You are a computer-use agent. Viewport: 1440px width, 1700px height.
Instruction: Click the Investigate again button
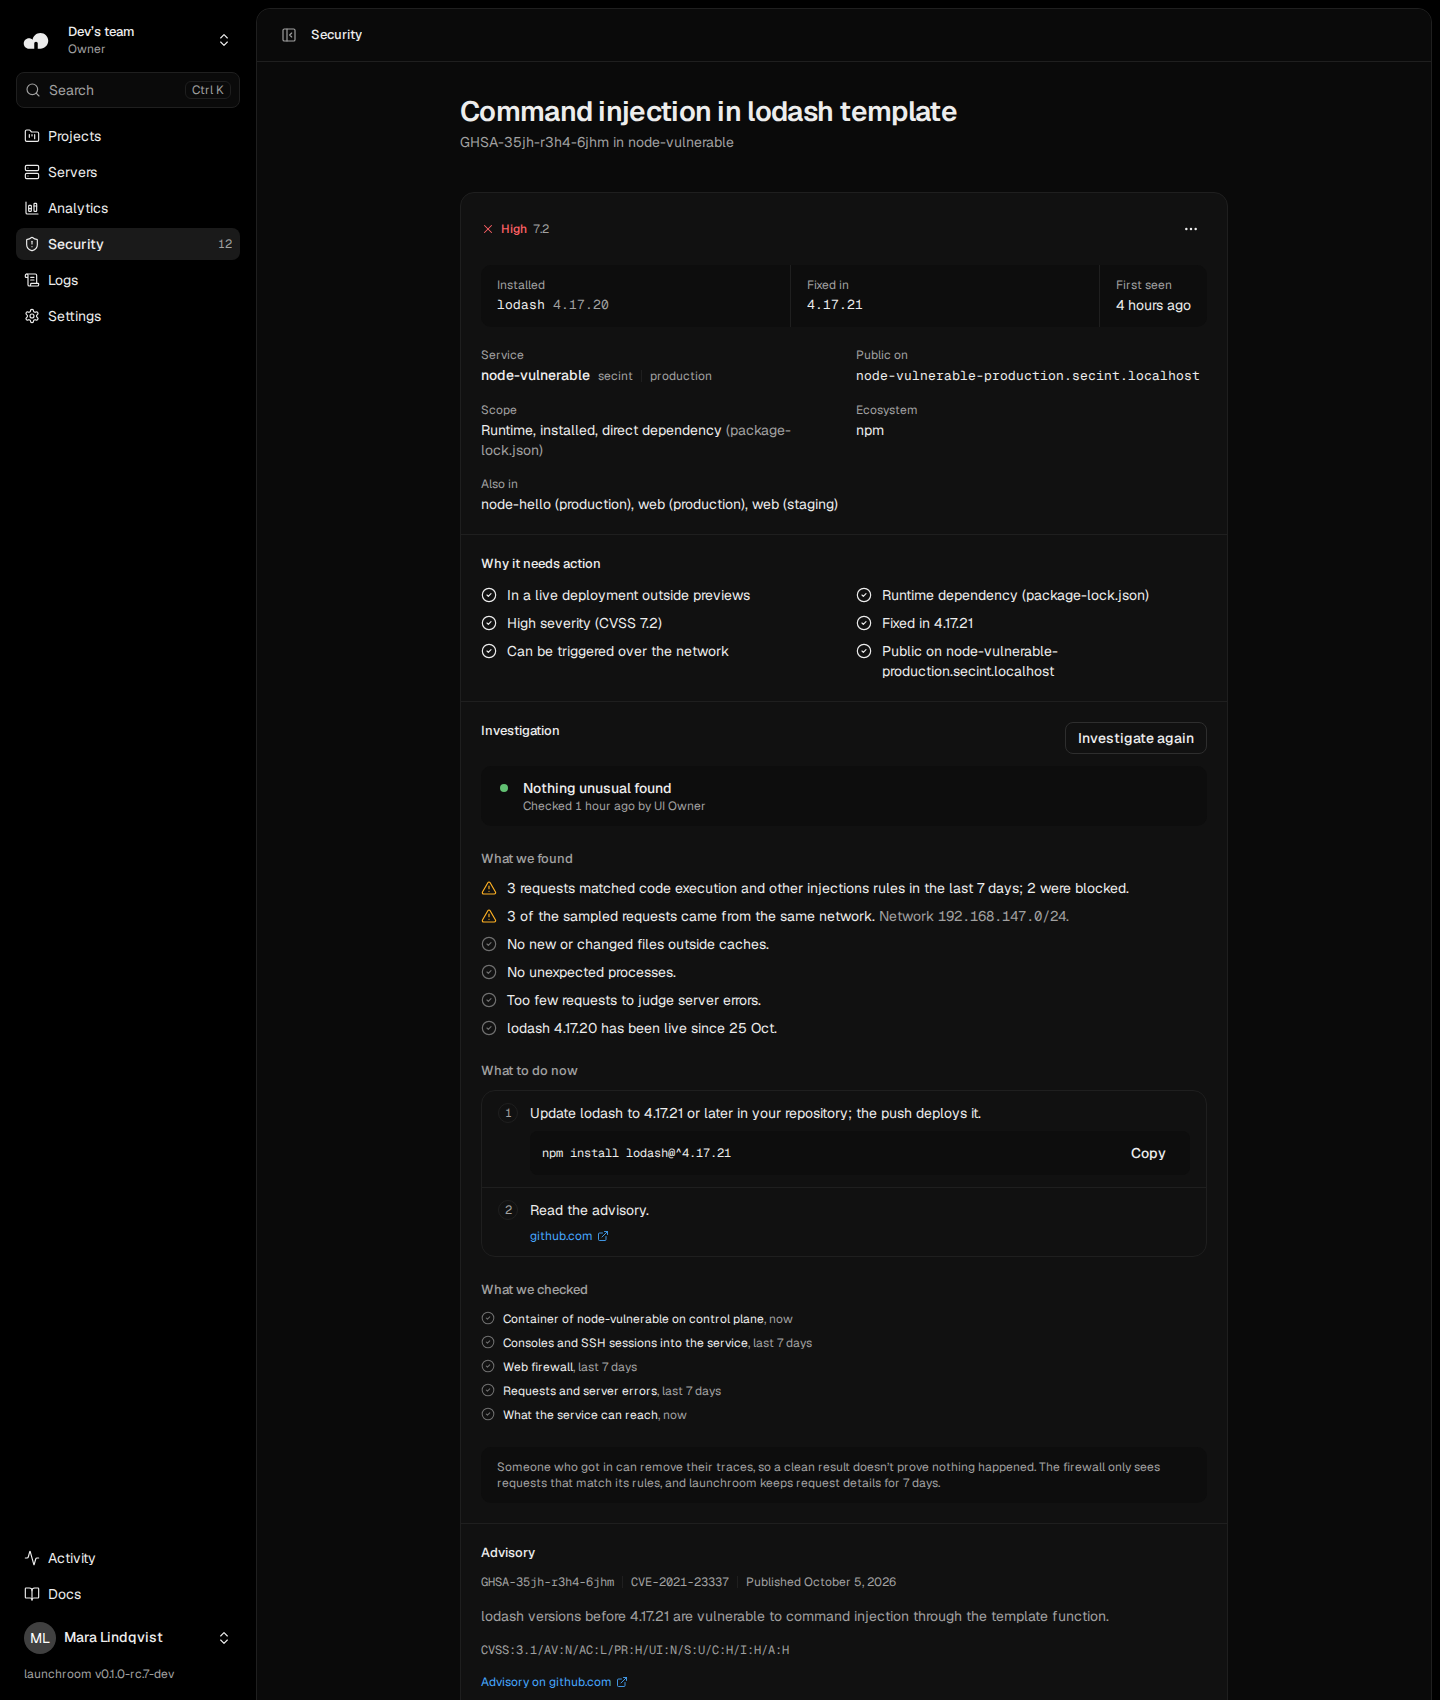[x=1136, y=738]
